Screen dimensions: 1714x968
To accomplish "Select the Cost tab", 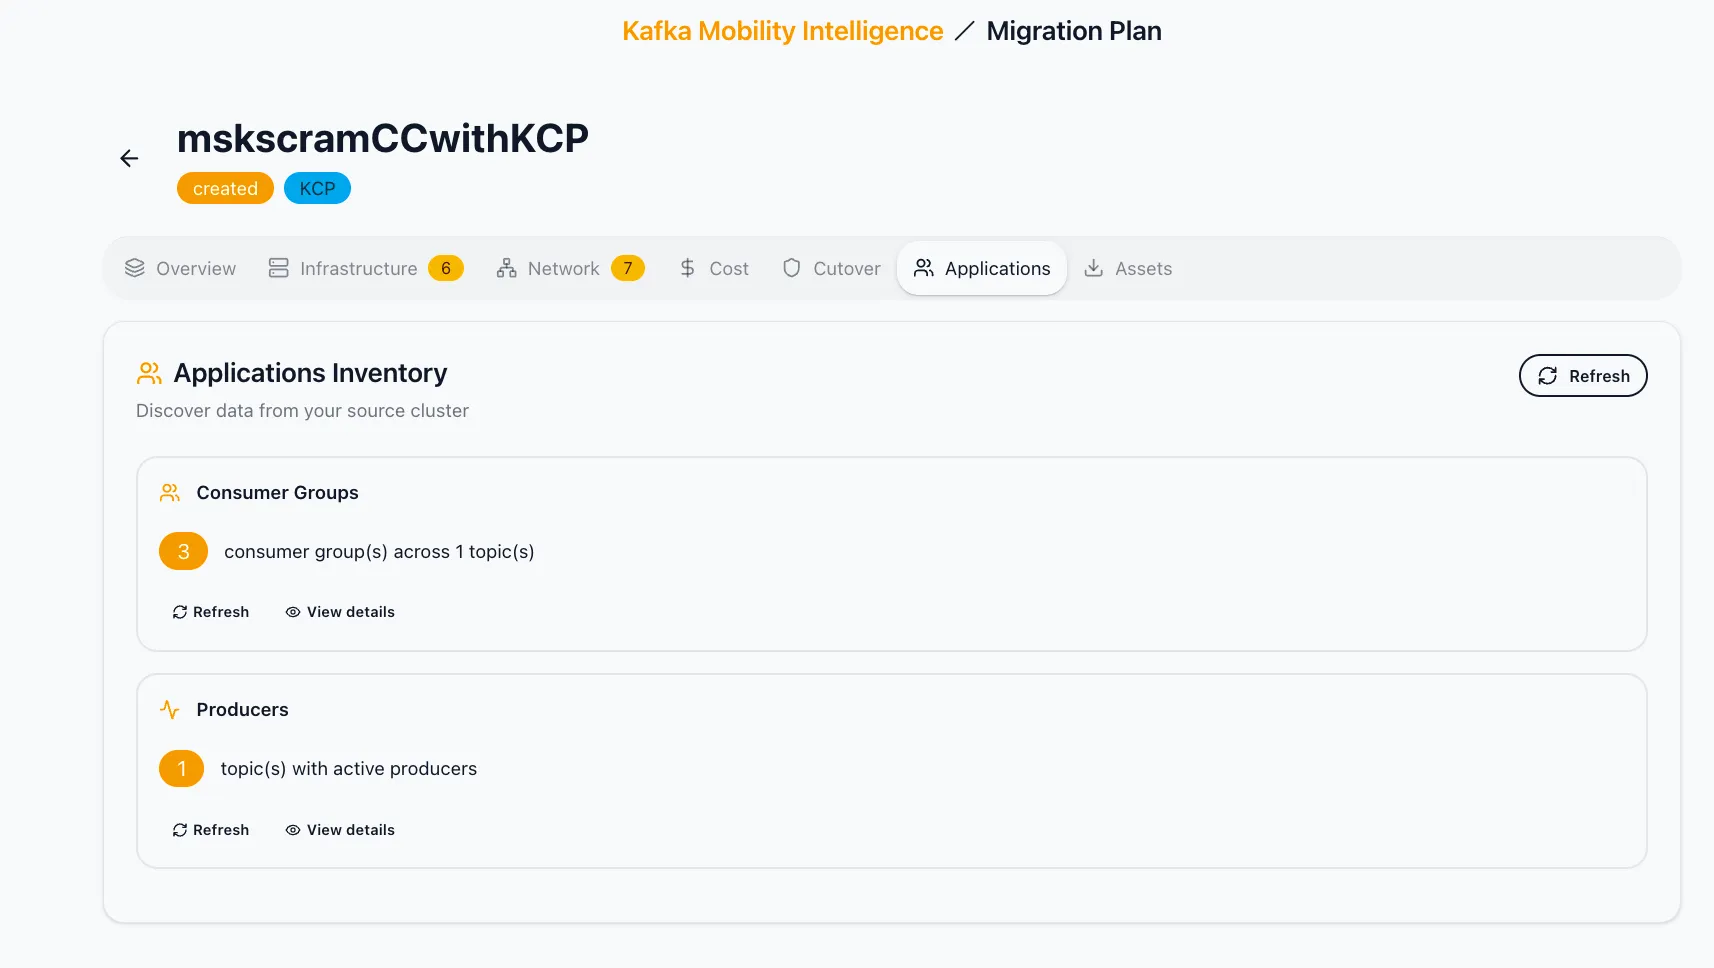I will pos(714,268).
